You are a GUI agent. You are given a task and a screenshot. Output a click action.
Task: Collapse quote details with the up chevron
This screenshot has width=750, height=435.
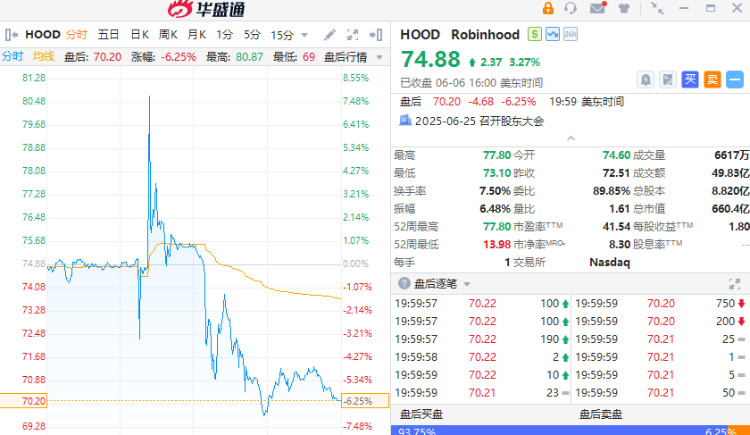[571, 138]
